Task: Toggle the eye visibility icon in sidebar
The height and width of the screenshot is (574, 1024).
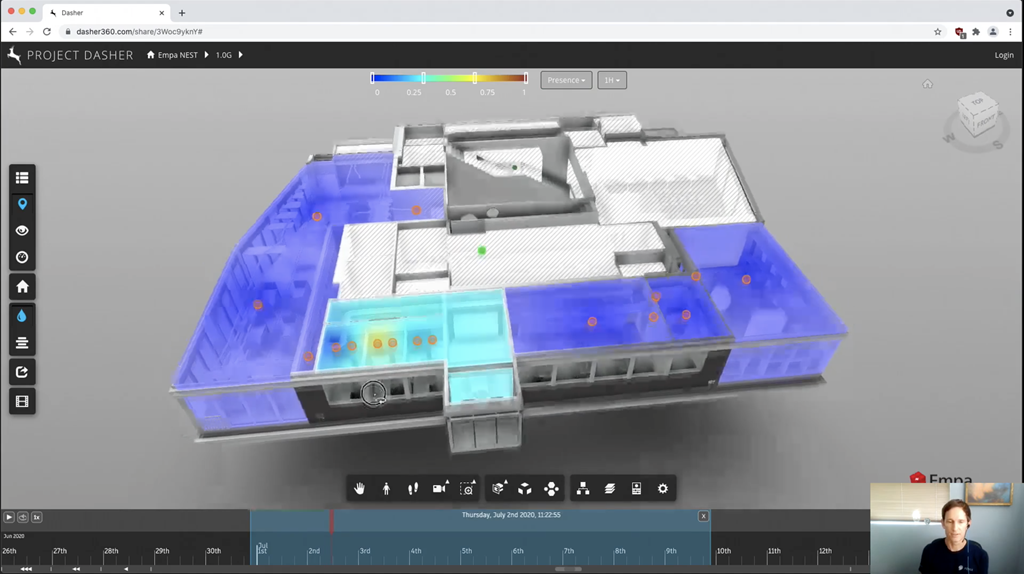Action: coord(22,230)
